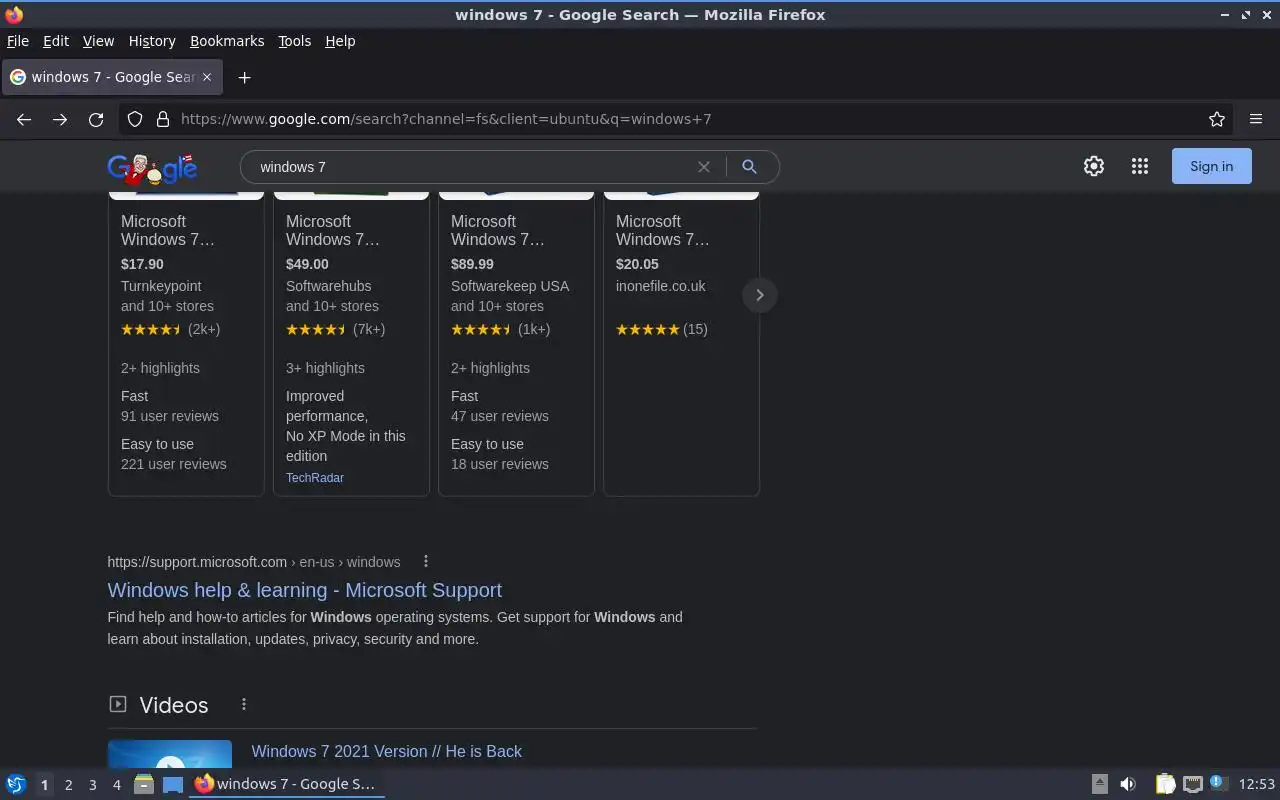Show desktop from taskbar icon
The image size is (1280, 800).
(173, 784)
